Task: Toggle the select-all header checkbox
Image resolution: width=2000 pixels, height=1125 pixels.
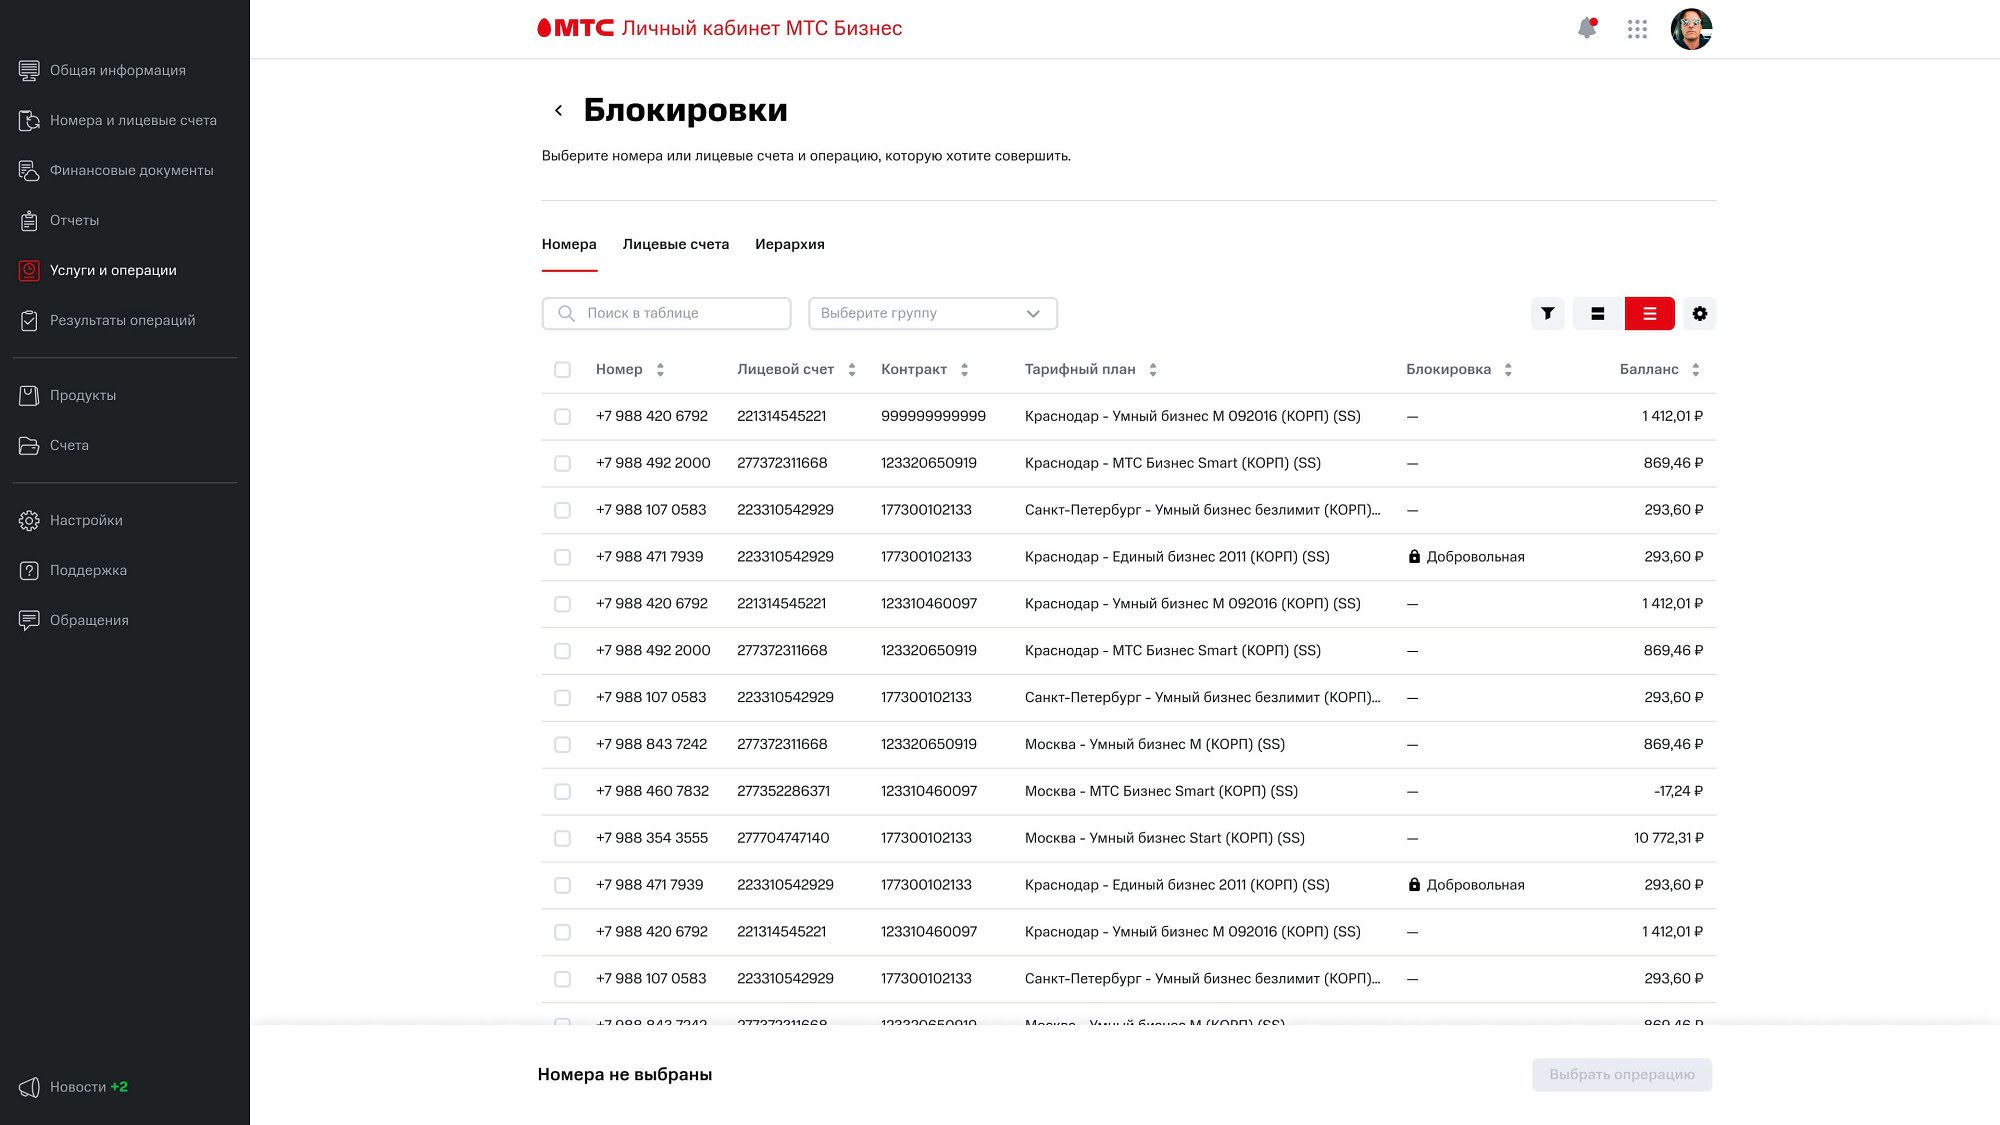Action: [x=562, y=370]
